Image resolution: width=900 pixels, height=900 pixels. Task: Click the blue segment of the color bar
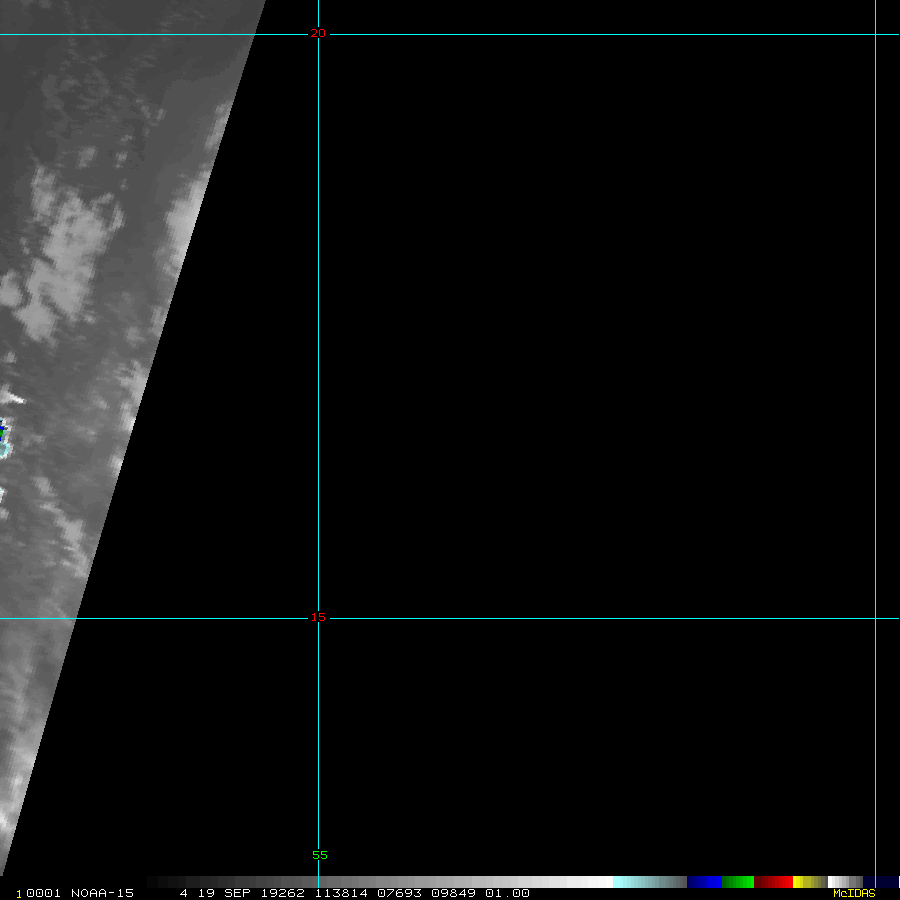[704, 882]
